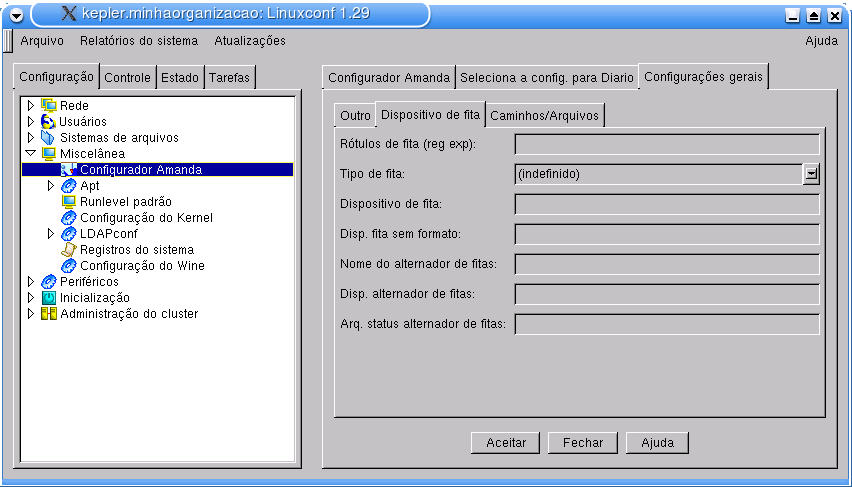
Task: Expand the Rede tree node
Action: (x=30, y=105)
